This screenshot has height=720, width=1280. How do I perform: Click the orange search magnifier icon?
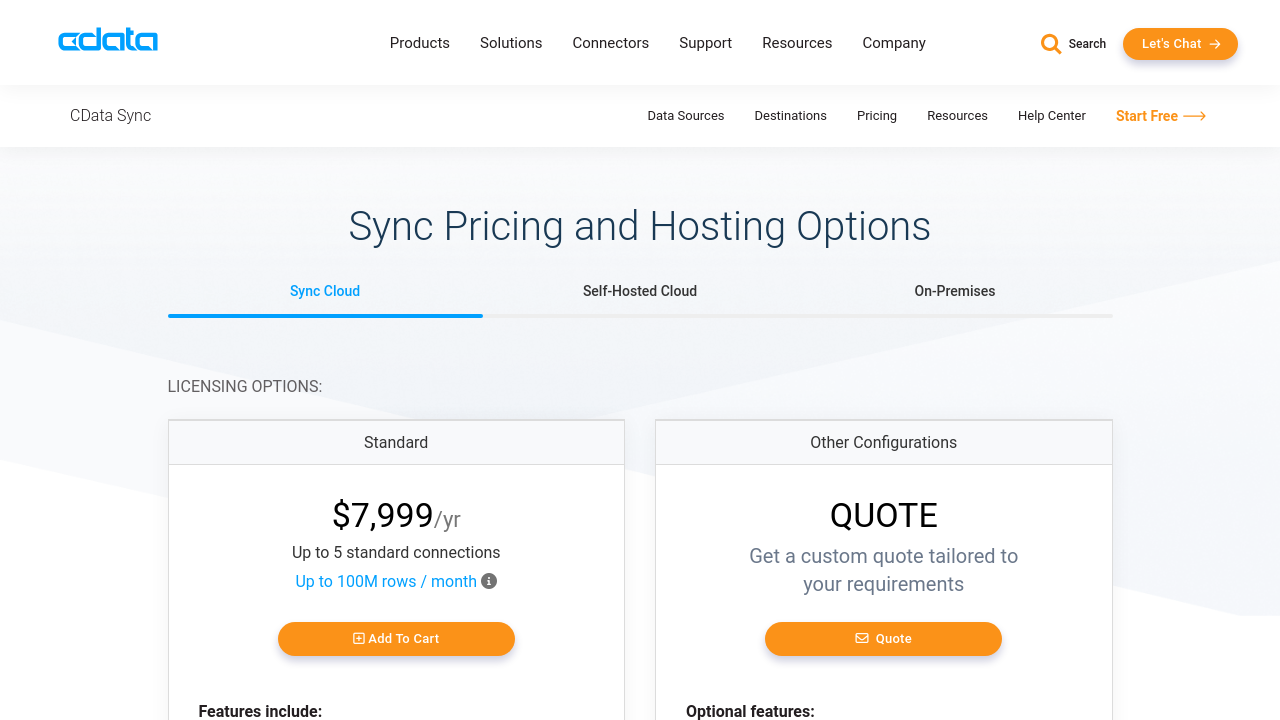click(x=1050, y=44)
